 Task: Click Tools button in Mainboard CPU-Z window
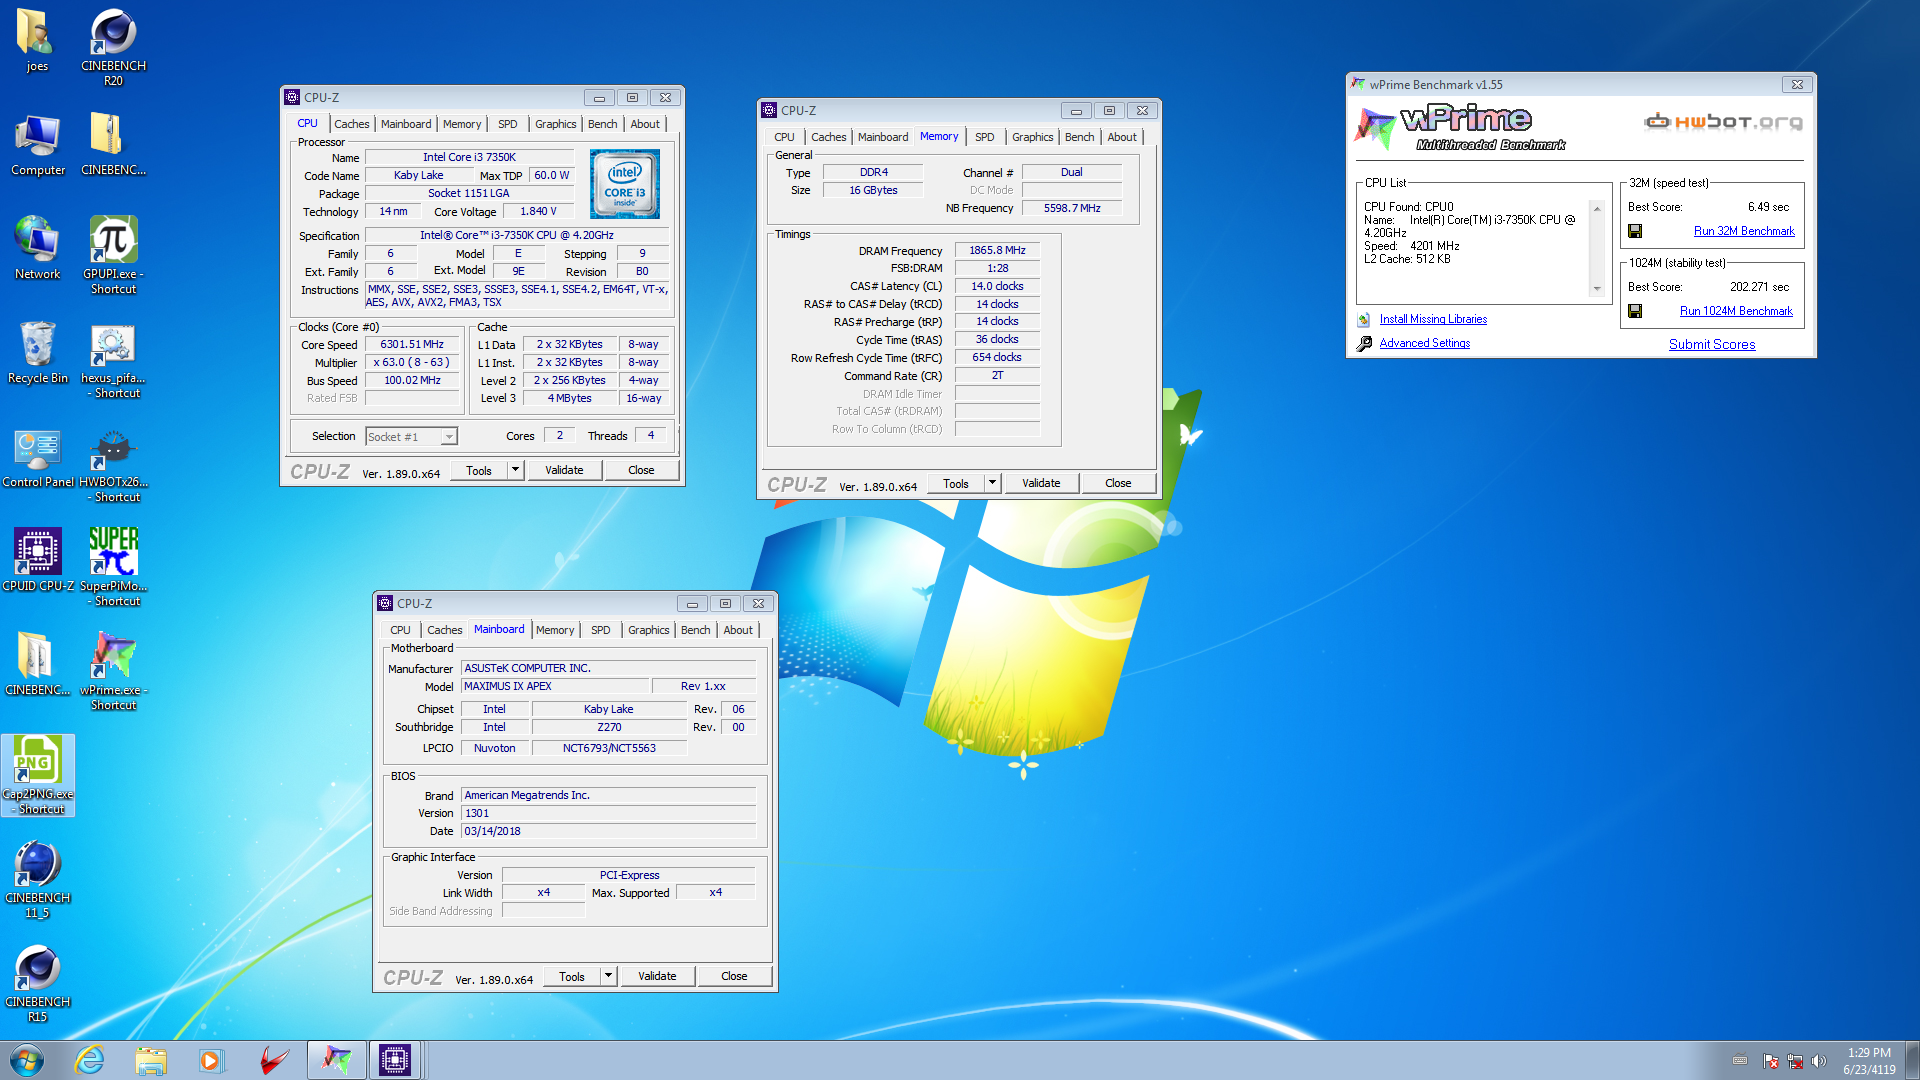click(x=572, y=976)
